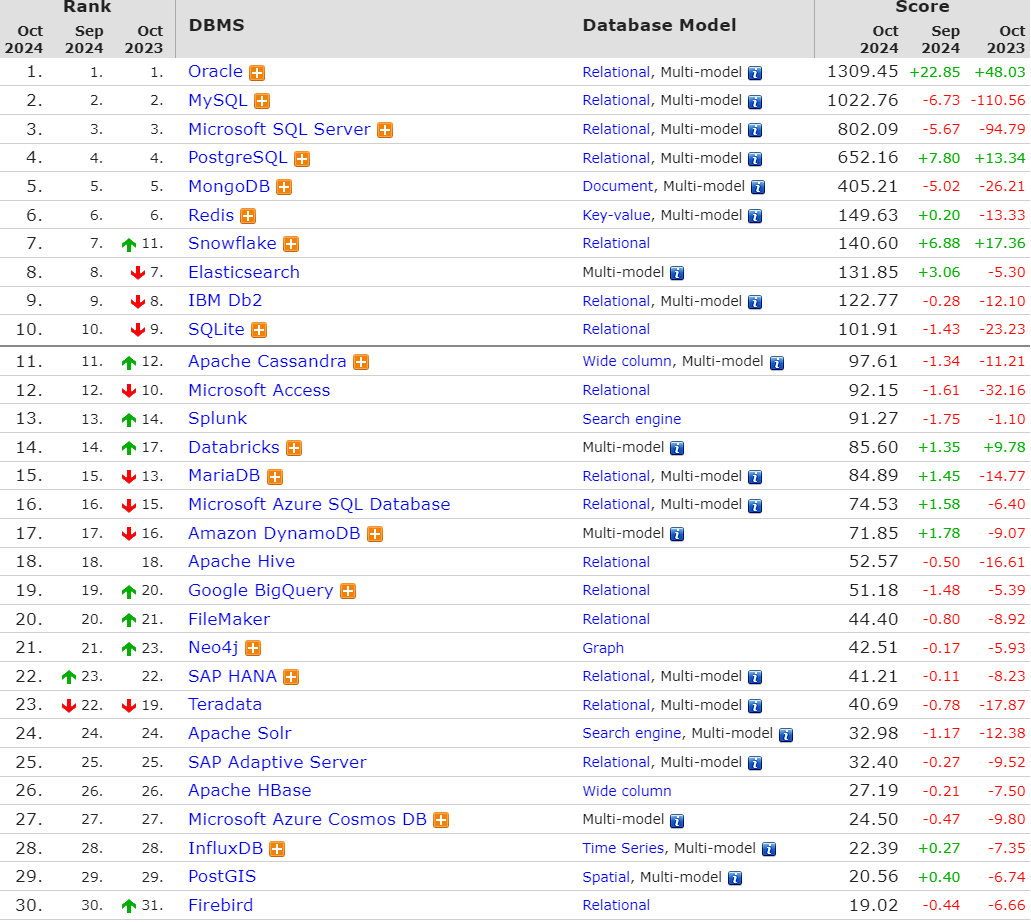Open the Search engine link for Splunk
The image size is (1031, 922).
pyautogui.click(x=632, y=420)
